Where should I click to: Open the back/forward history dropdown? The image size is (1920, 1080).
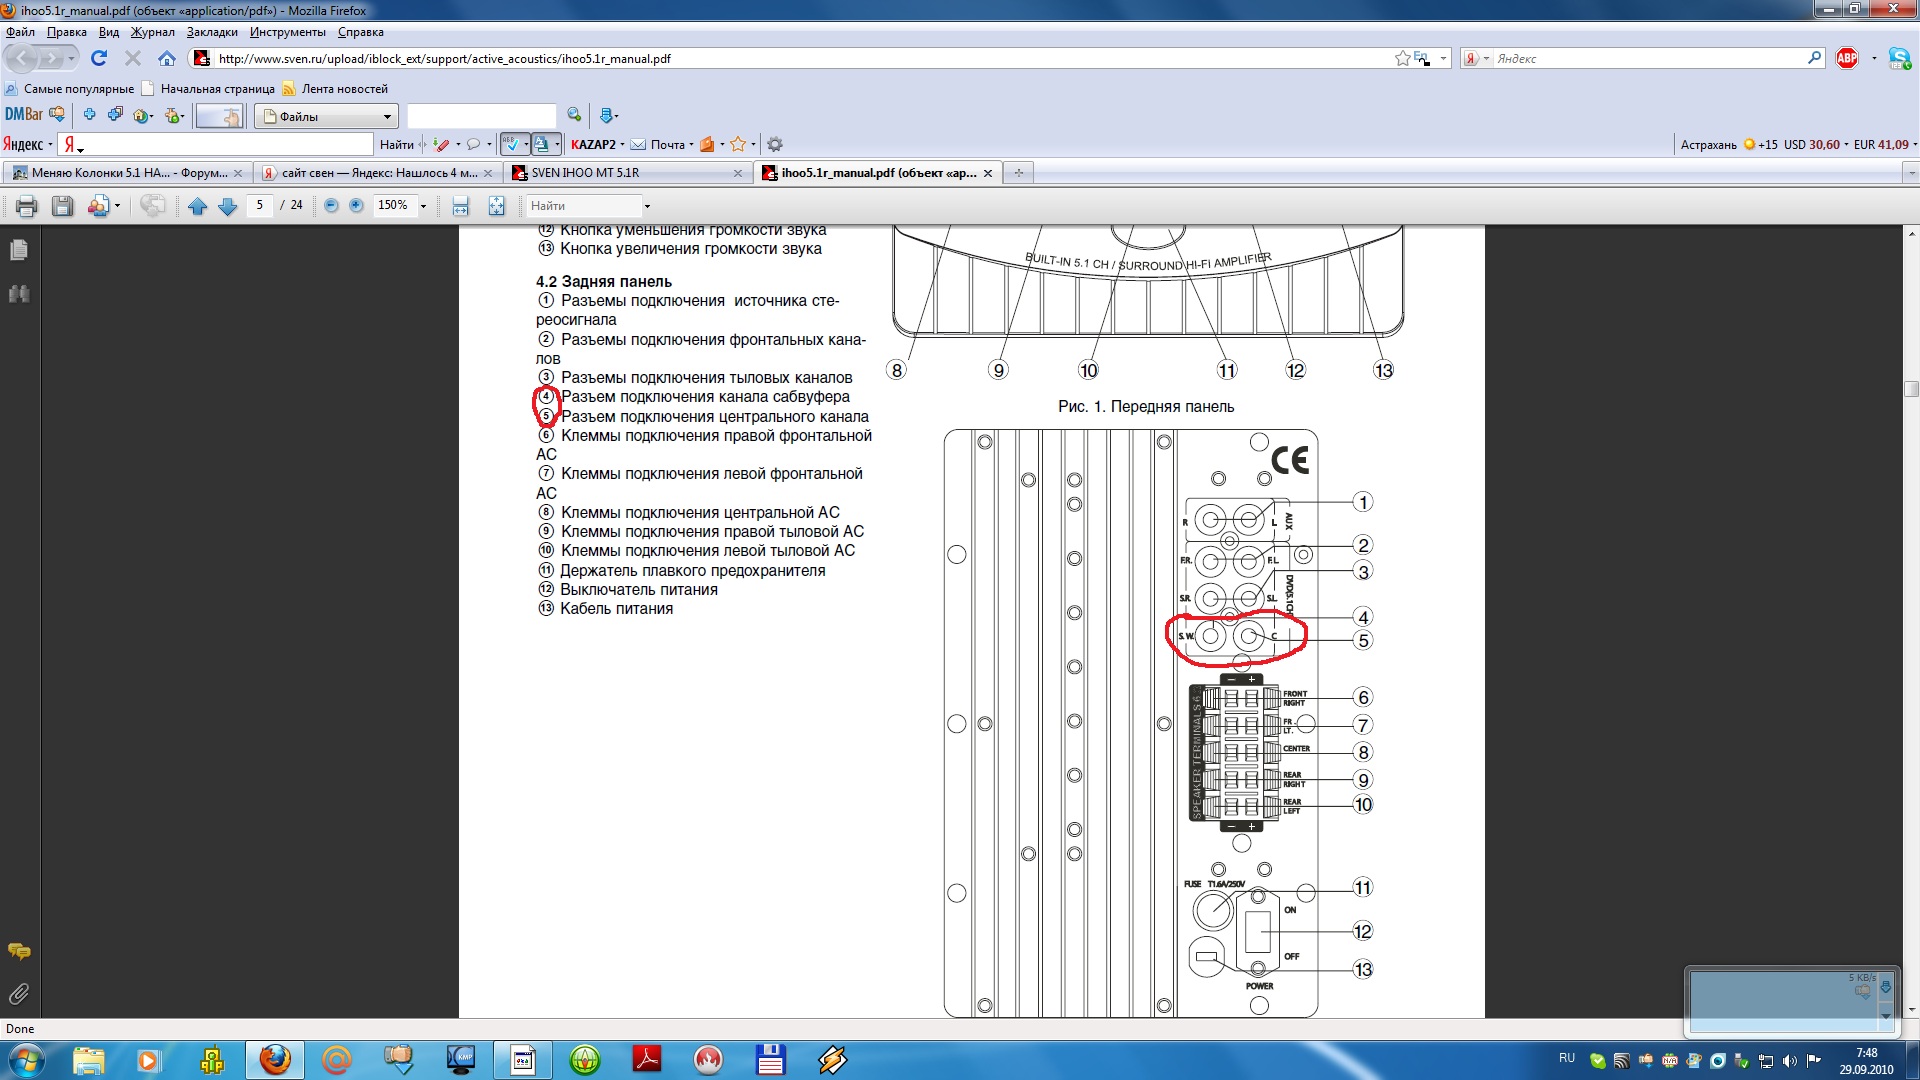coord(72,58)
